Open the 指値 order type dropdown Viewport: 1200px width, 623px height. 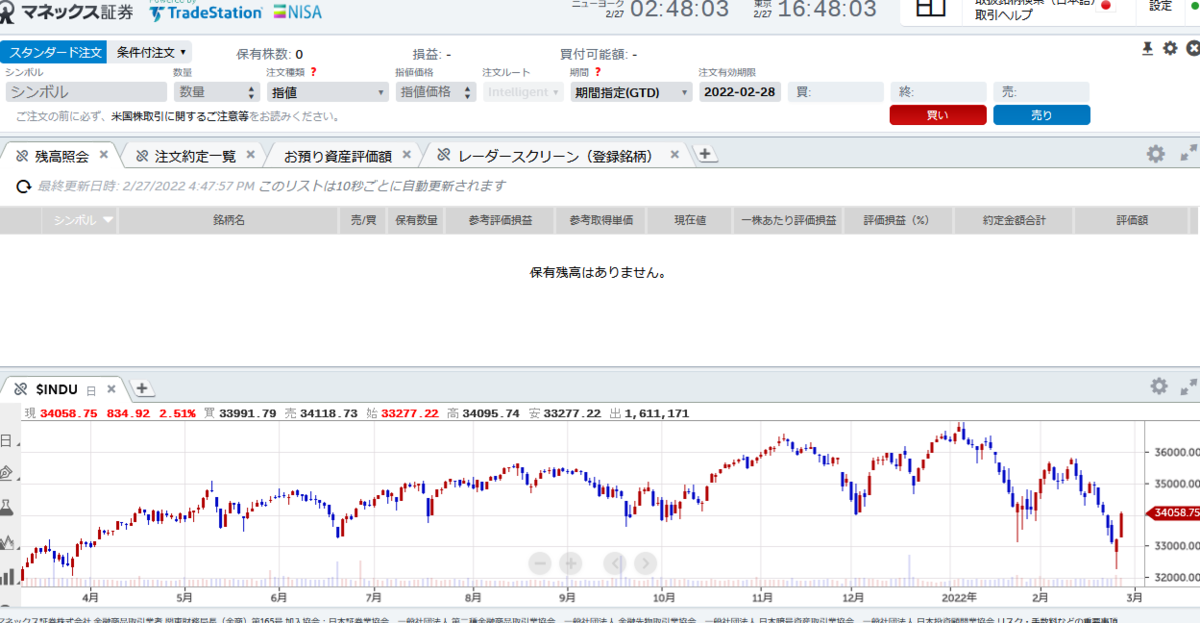327,92
